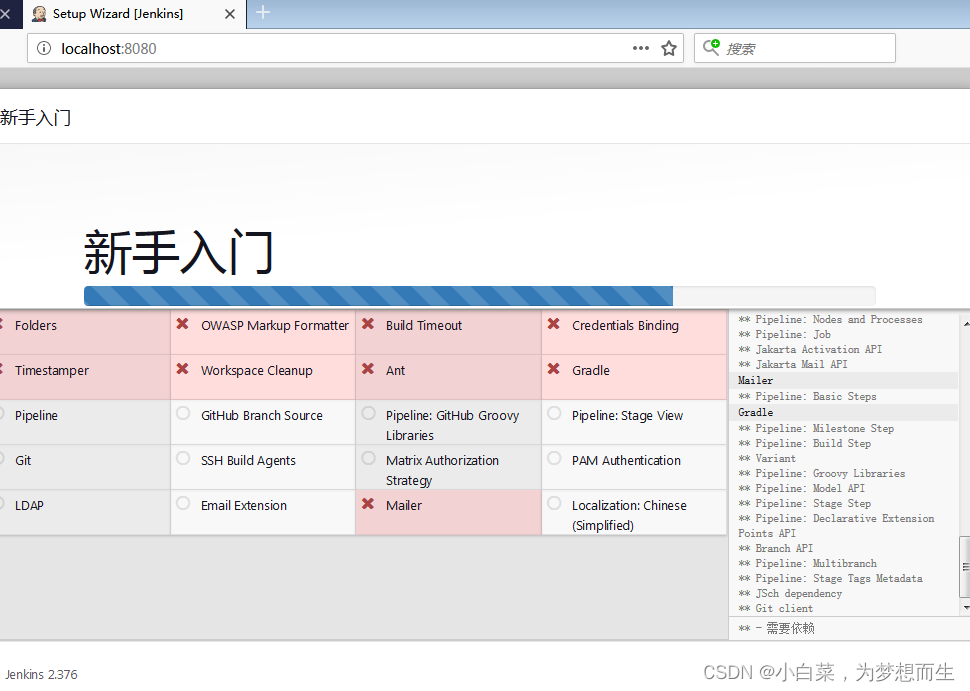The width and height of the screenshot is (970, 691).
Task: Click the pending circle beside Pipeline: GitHub Groovy Libraries
Action: pos(369,413)
